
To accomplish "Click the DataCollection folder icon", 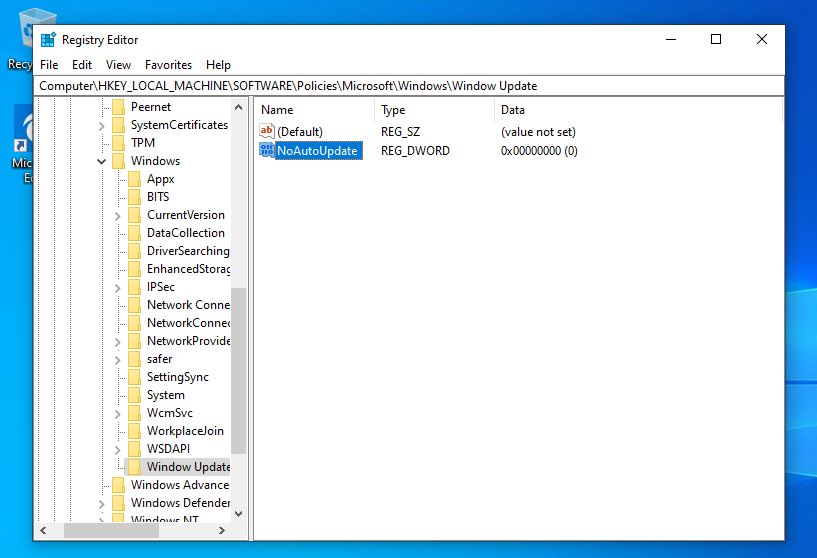I will click(134, 233).
